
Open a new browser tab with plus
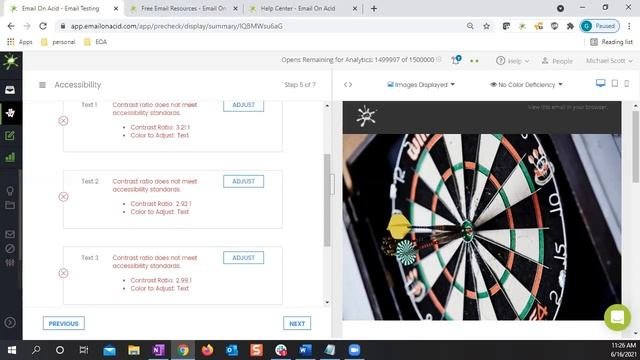click(373, 9)
